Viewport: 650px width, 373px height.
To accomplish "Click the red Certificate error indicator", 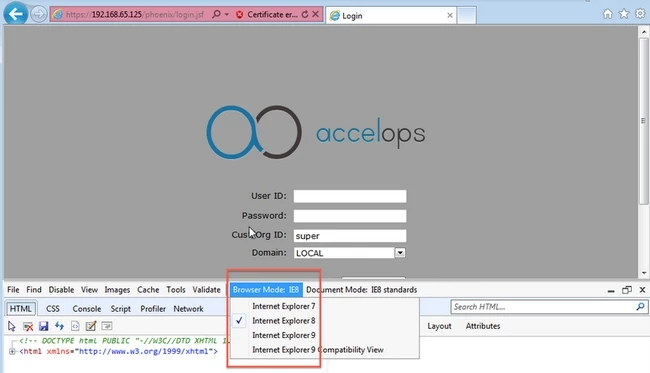I will pos(266,15).
